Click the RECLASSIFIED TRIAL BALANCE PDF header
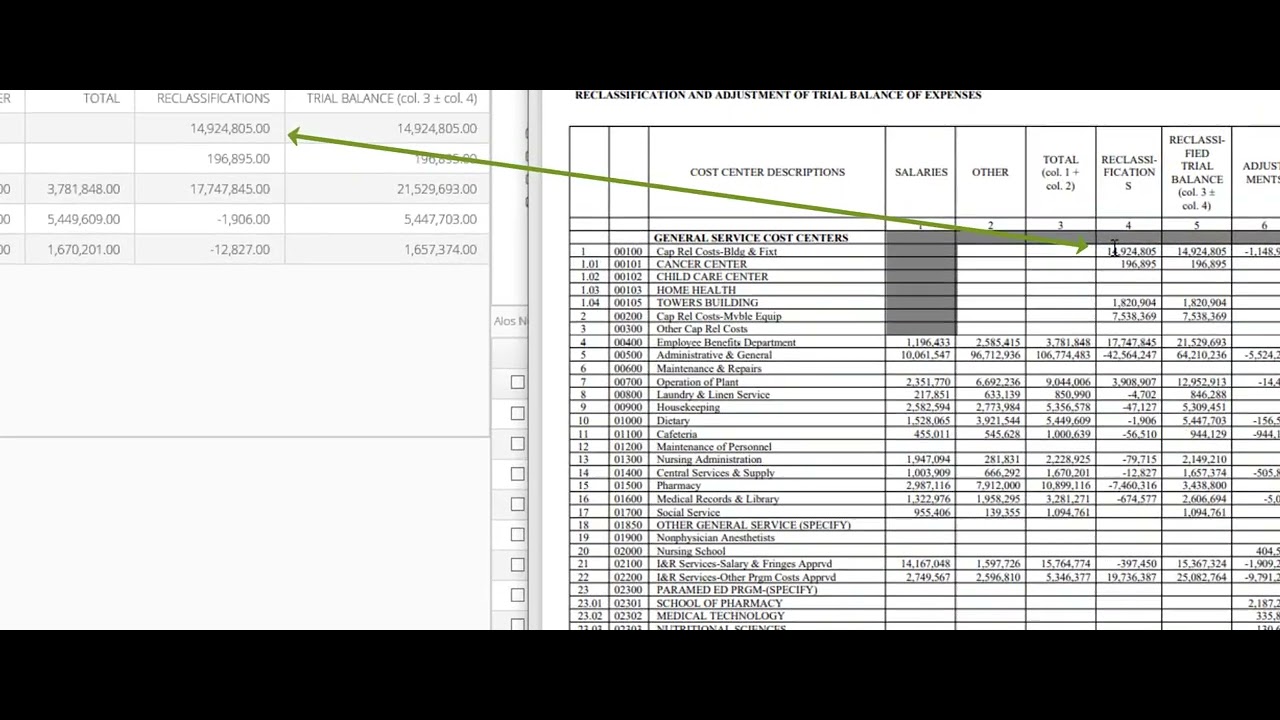The width and height of the screenshot is (1280, 720). point(1196,172)
